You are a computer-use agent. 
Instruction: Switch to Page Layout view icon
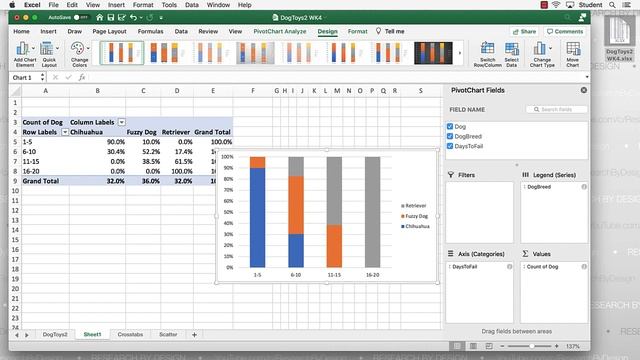pos(473,346)
